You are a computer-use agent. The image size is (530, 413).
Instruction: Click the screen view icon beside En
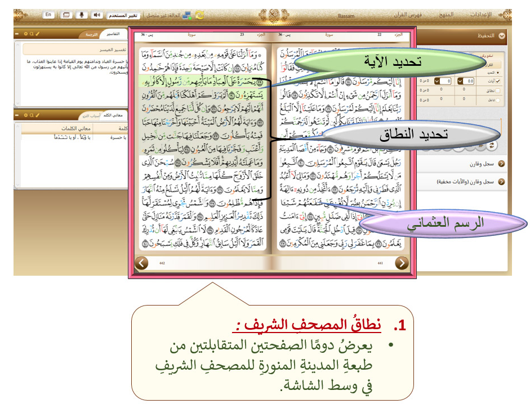[x=66, y=15]
